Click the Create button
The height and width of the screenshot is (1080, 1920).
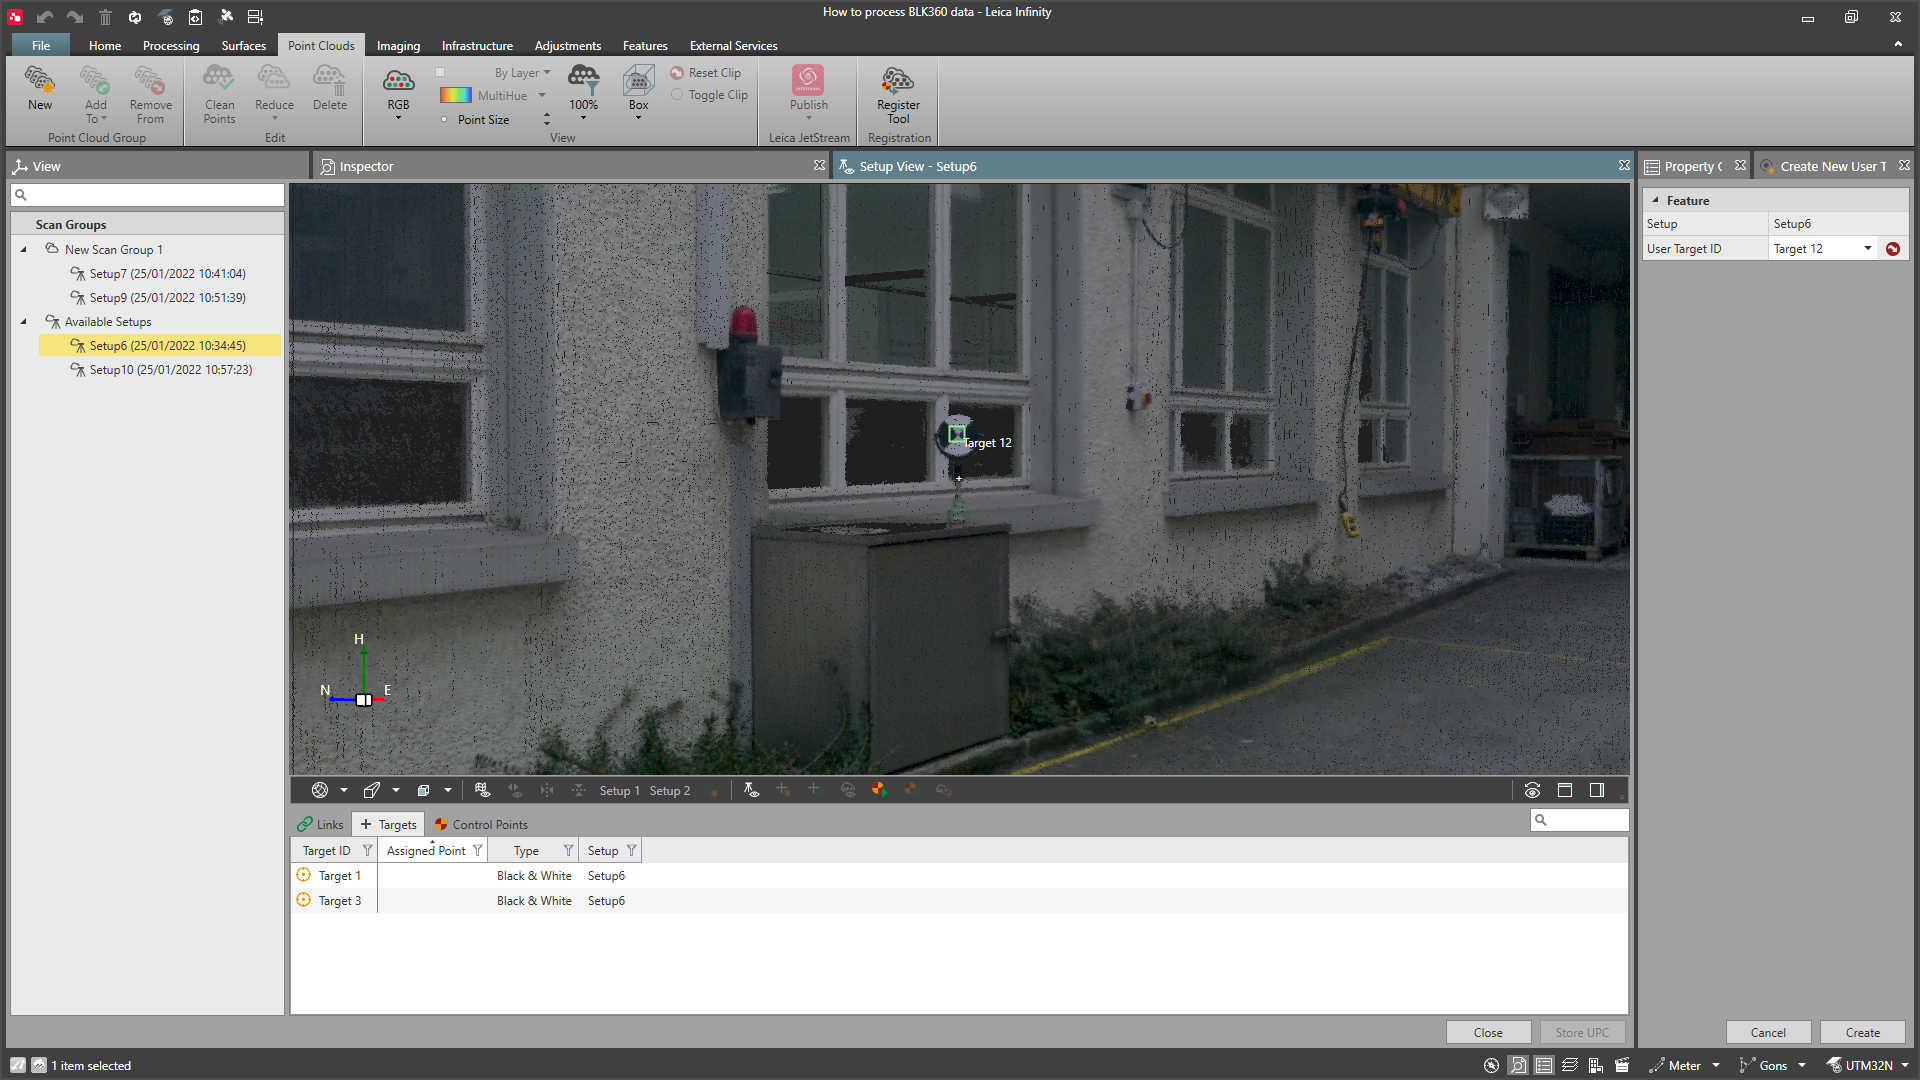(1862, 1033)
